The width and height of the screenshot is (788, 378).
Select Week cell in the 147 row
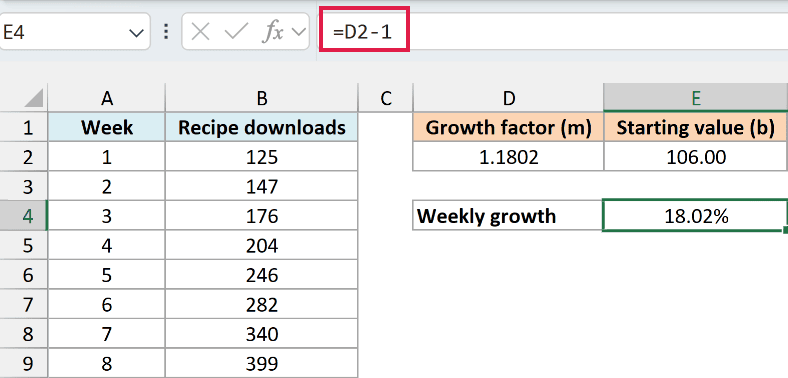click(x=107, y=186)
